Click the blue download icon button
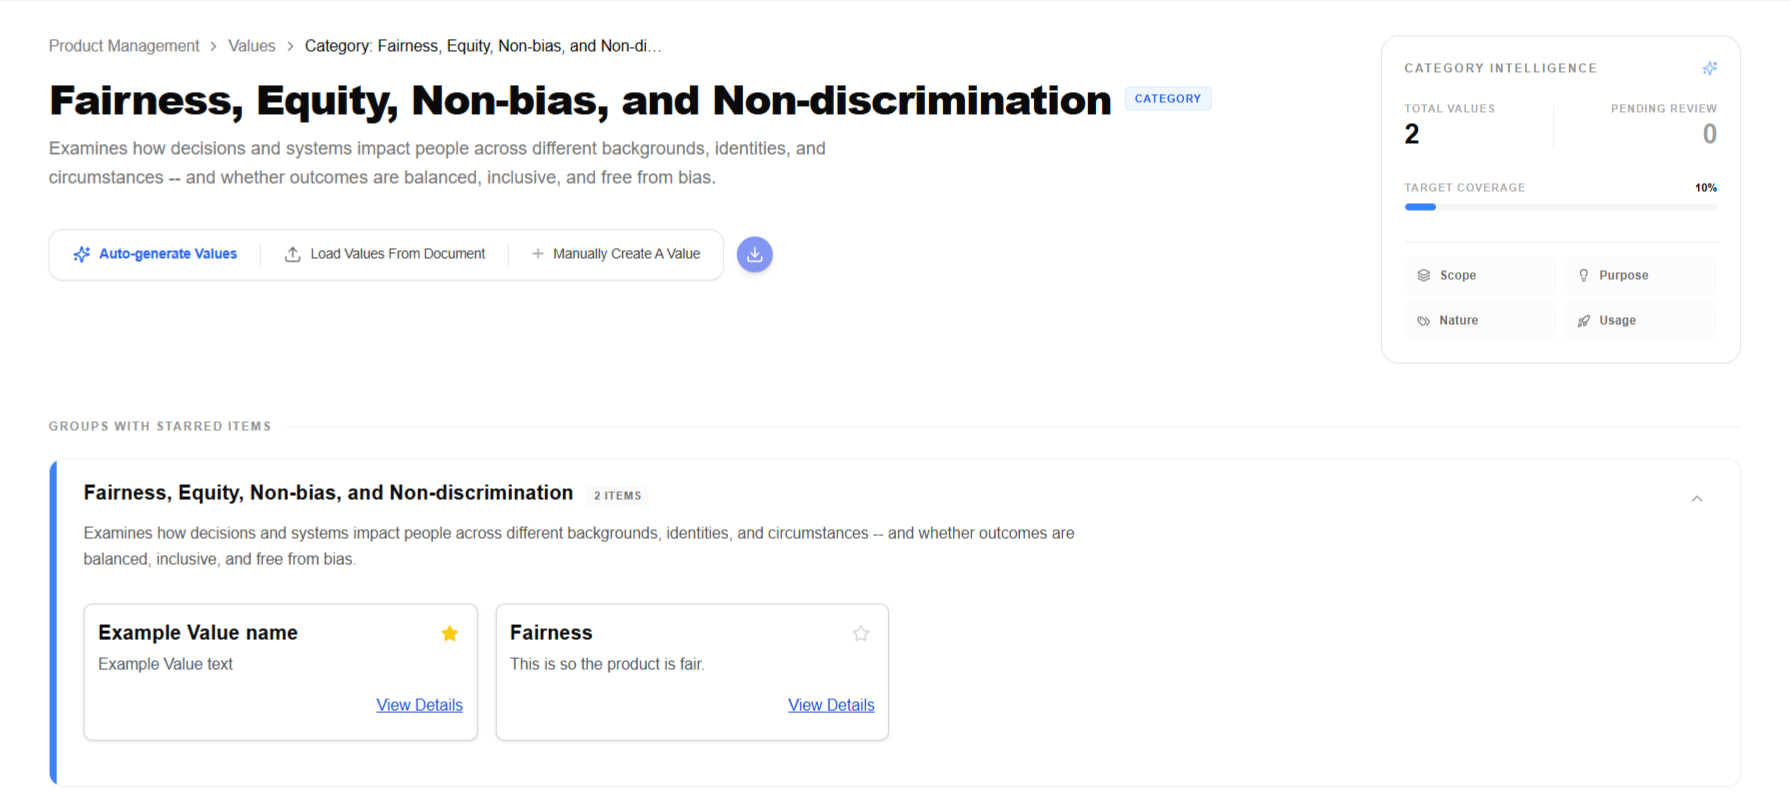Screen dimensions: 1791x811 tap(755, 254)
